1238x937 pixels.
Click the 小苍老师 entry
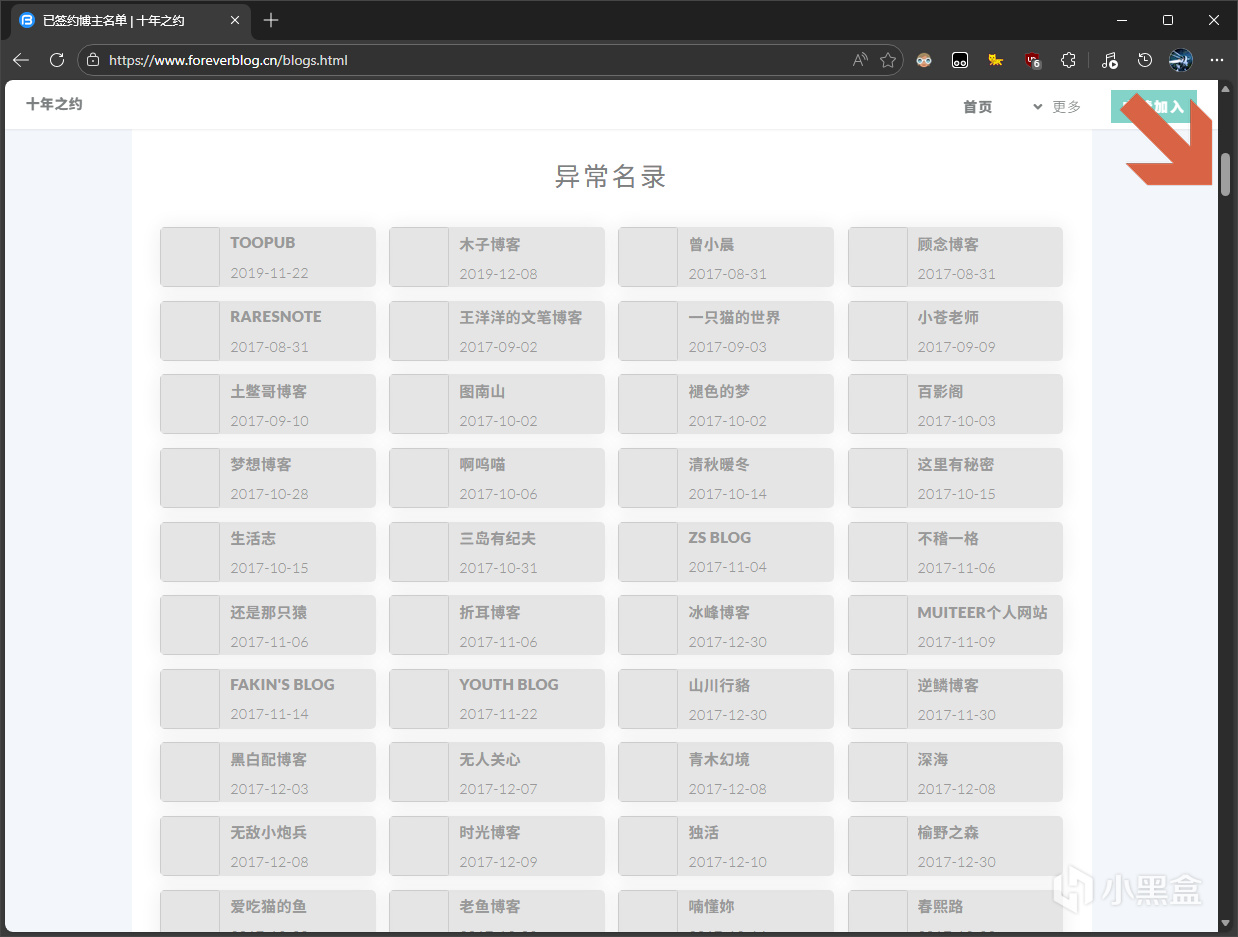(x=955, y=331)
